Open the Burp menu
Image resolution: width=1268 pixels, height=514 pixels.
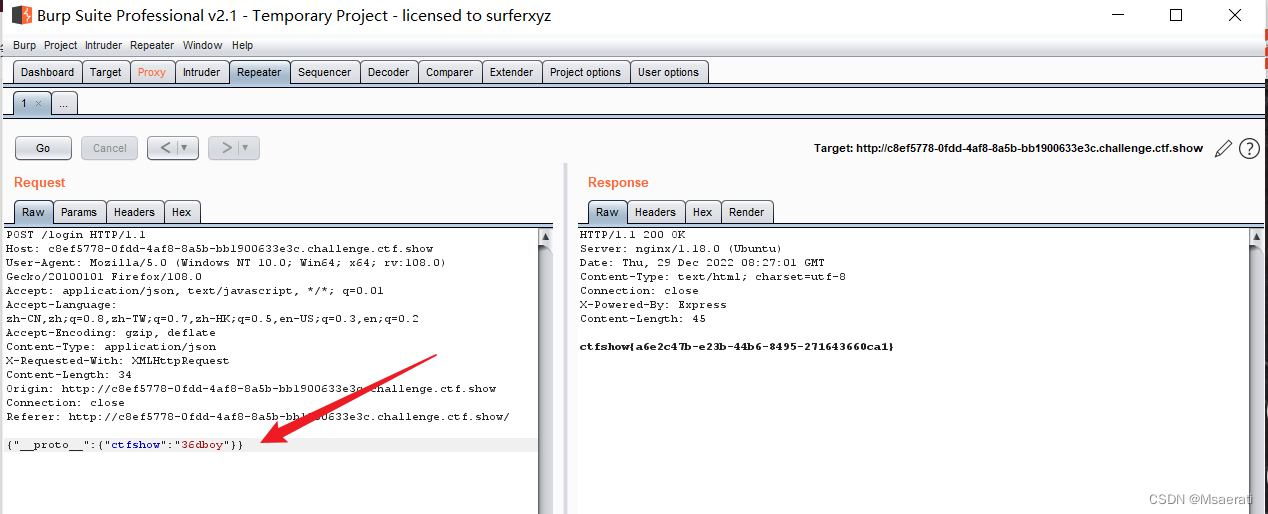[x=24, y=45]
